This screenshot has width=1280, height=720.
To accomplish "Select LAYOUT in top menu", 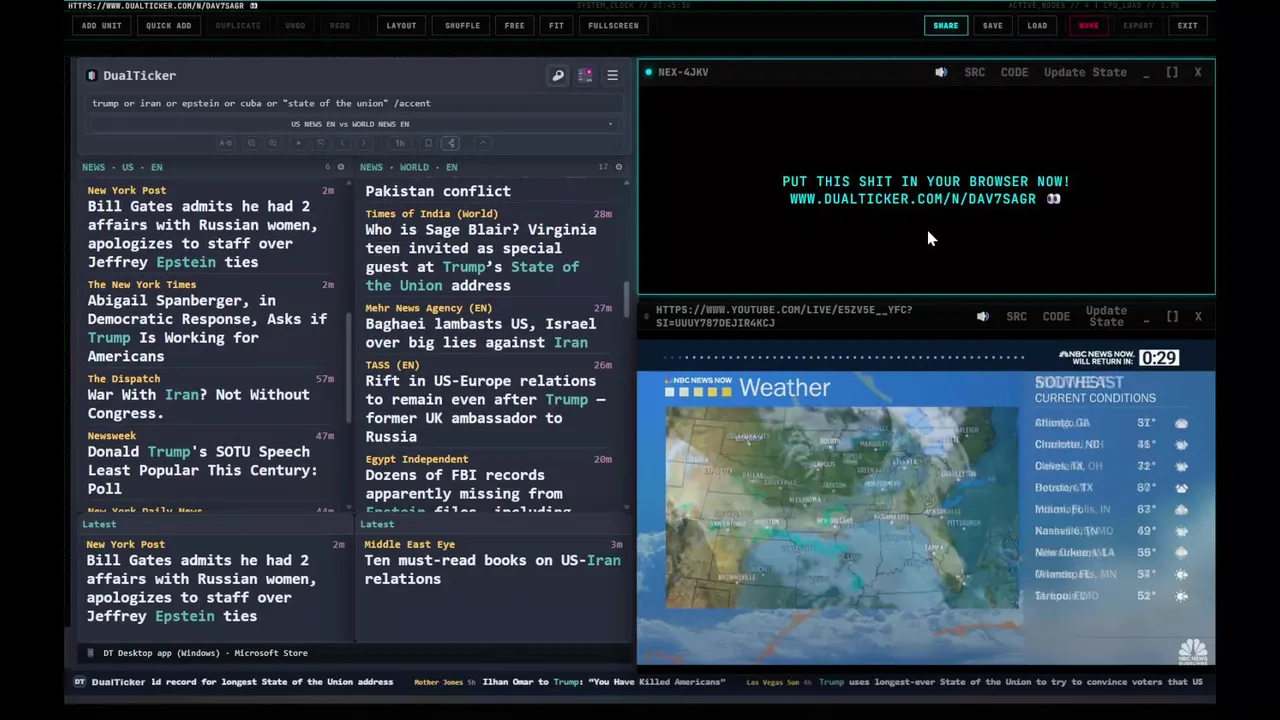I will (401, 26).
